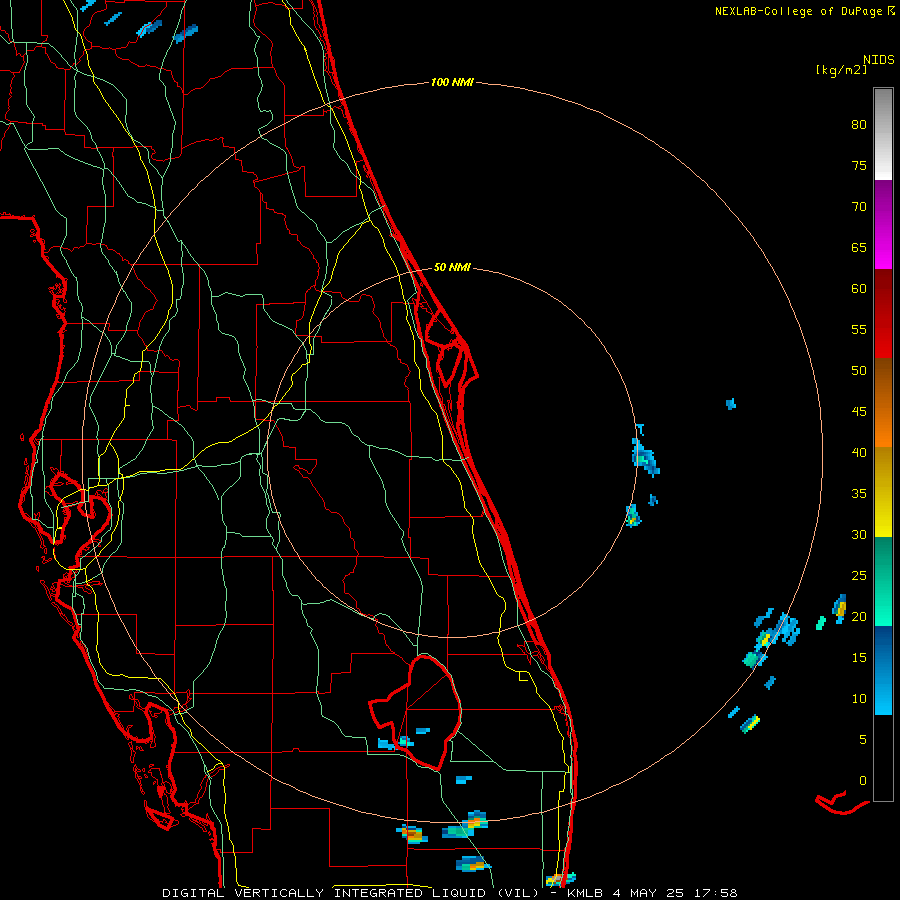Select the 50 value on the VIL scale

click(859, 370)
